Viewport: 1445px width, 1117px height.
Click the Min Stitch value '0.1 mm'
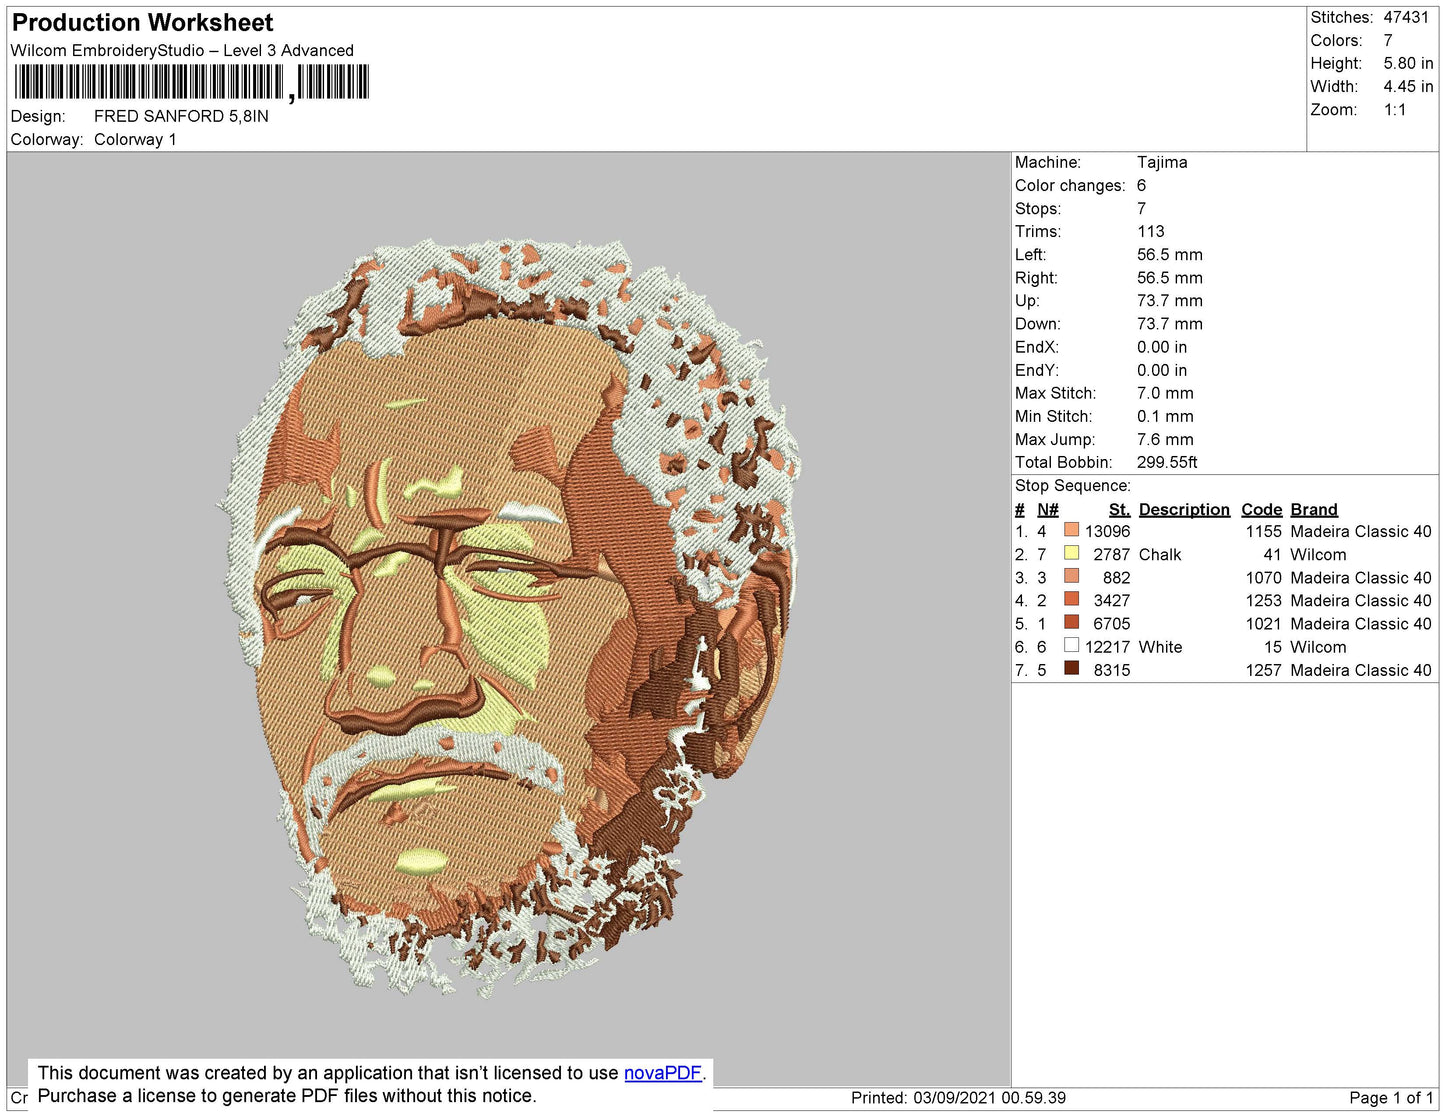[1165, 416]
